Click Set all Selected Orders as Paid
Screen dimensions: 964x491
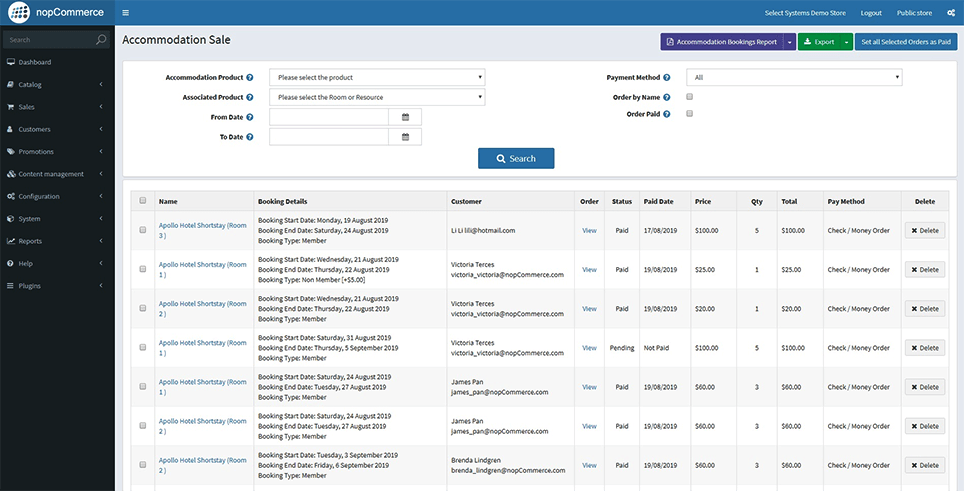906,42
